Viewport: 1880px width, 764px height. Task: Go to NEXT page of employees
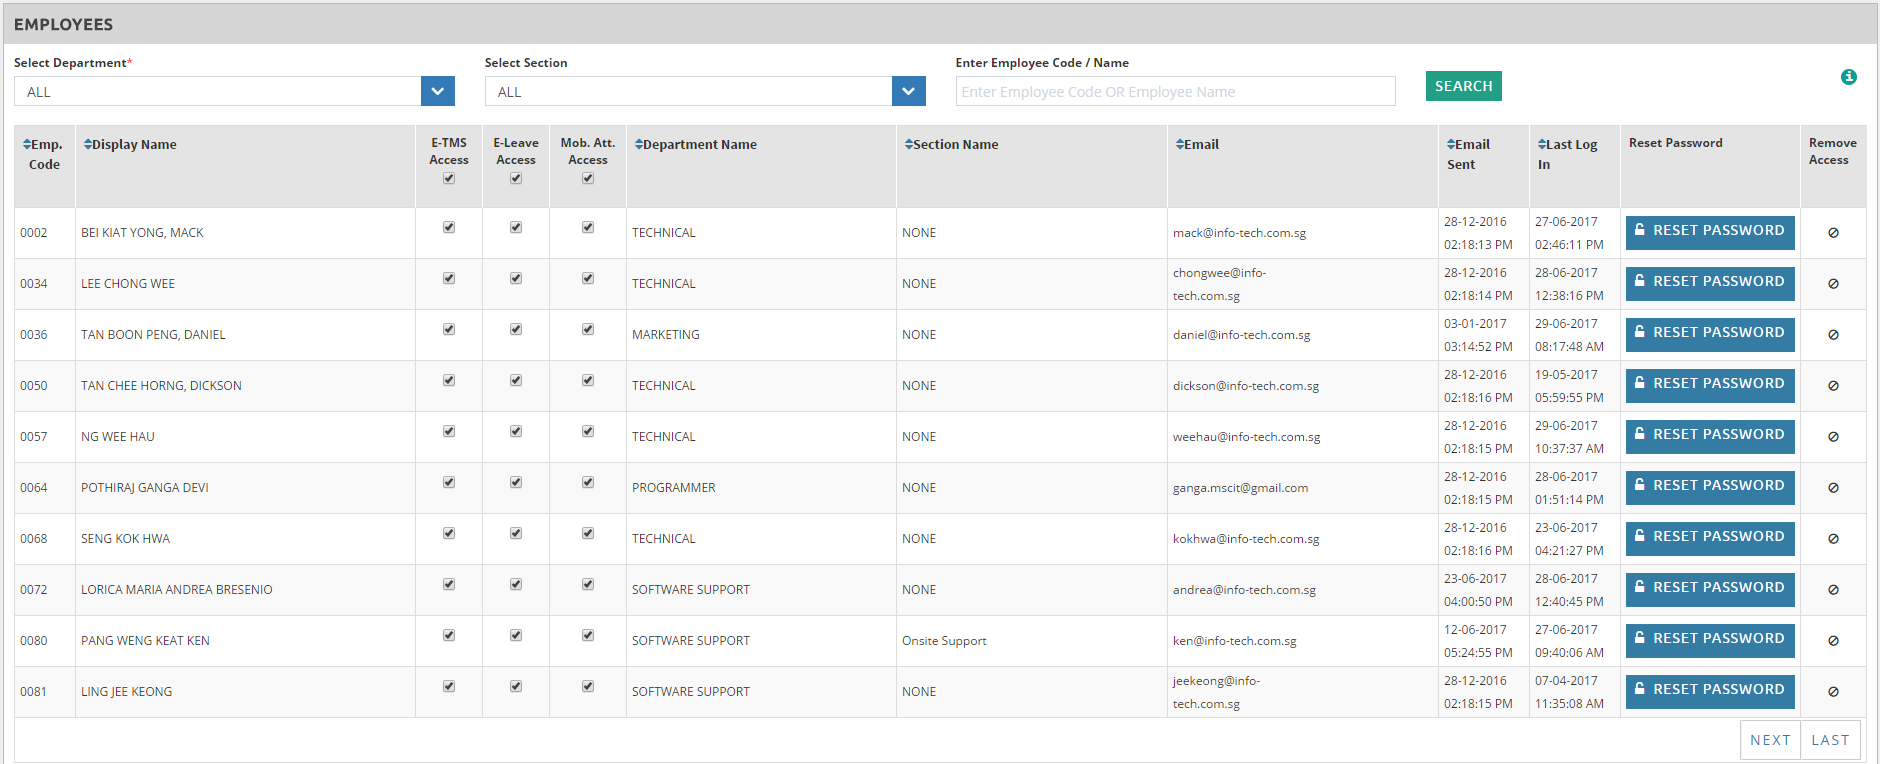(1770, 740)
